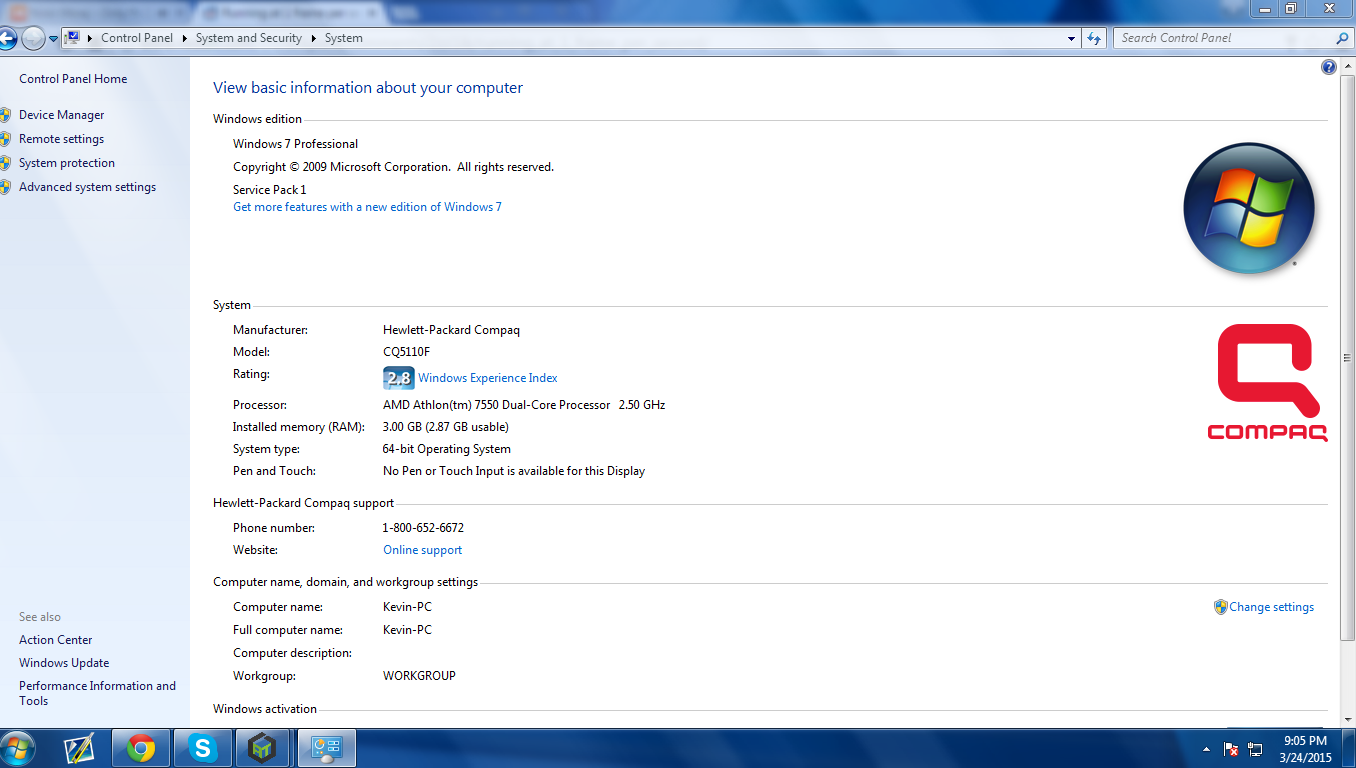The width and height of the screenshot is (1356, 768).
Task: Click the shield icon beside Advanced system settings
Action: [x=5, y=187]
